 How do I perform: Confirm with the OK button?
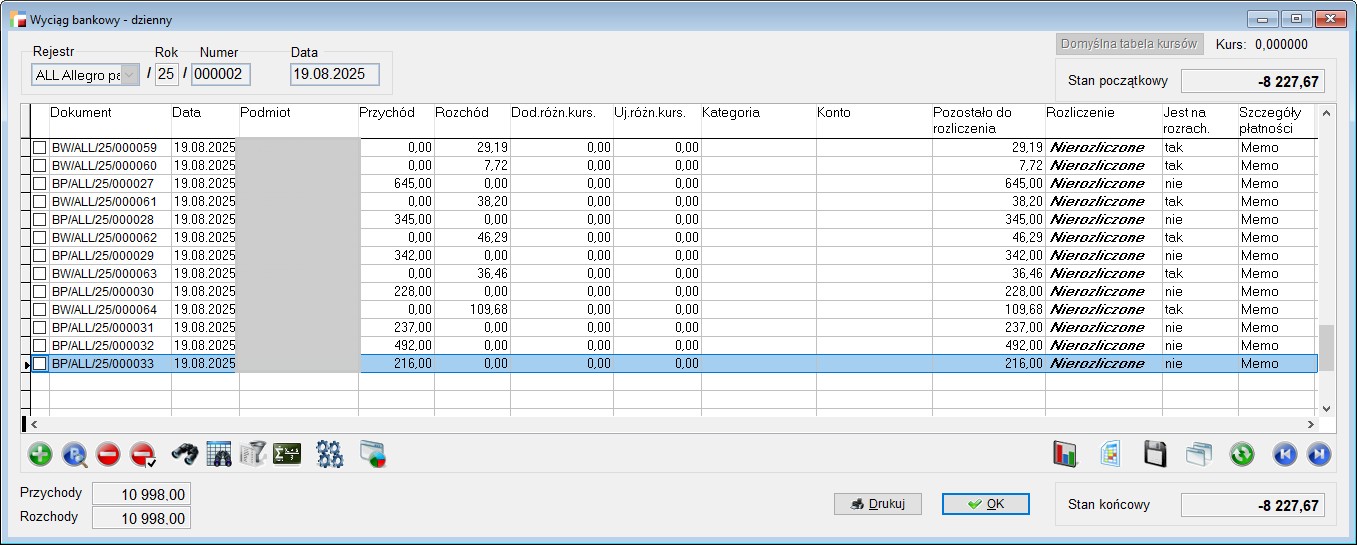click(x=985, y=504)
